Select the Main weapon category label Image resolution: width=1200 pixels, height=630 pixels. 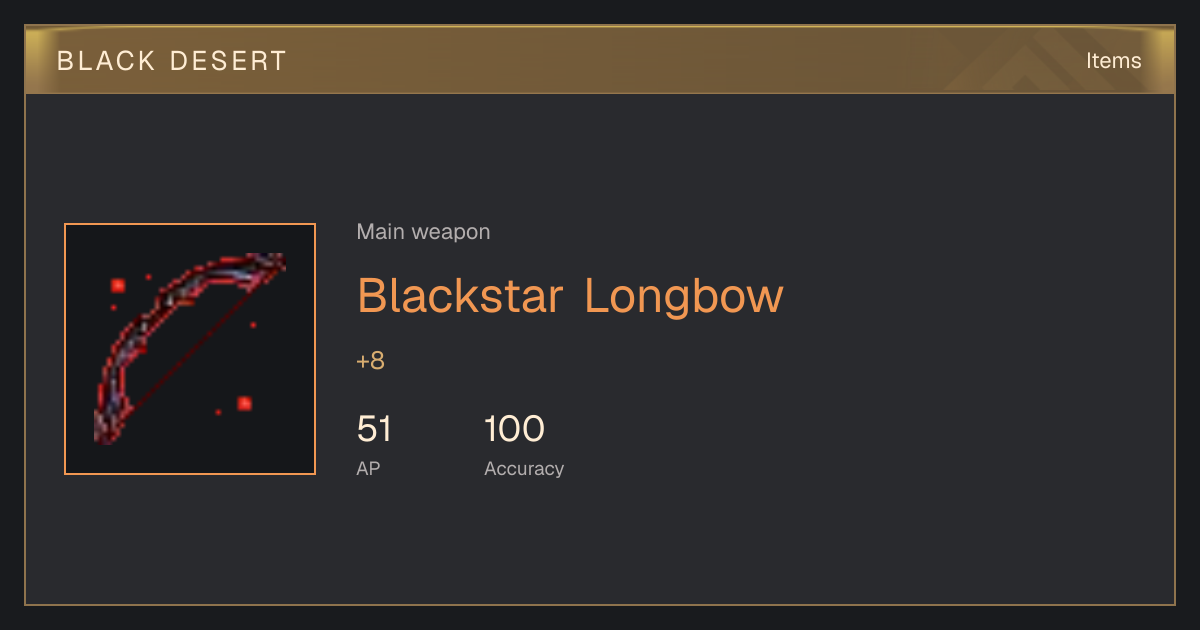tap(423, 232)
